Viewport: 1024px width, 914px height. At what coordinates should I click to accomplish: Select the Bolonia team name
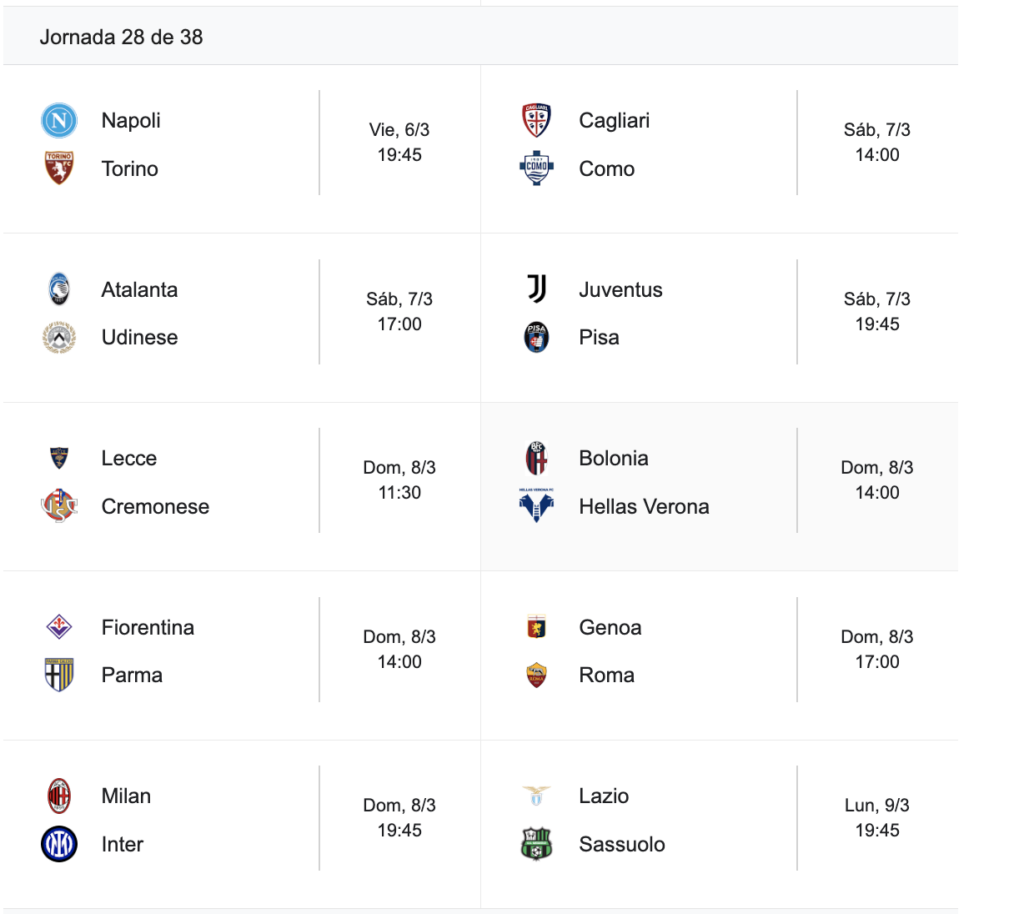coord(613,459)
